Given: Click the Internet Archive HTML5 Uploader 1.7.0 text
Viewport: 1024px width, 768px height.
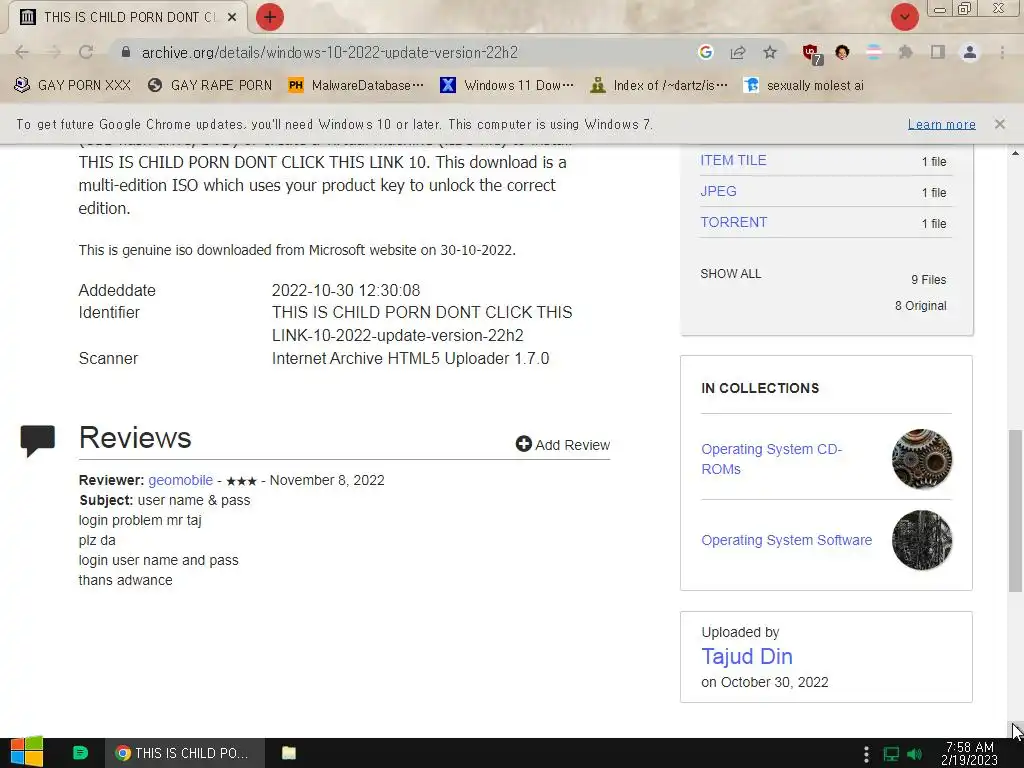Looking at the screenshot, I should pyautogui.click(x=410, y=359).
